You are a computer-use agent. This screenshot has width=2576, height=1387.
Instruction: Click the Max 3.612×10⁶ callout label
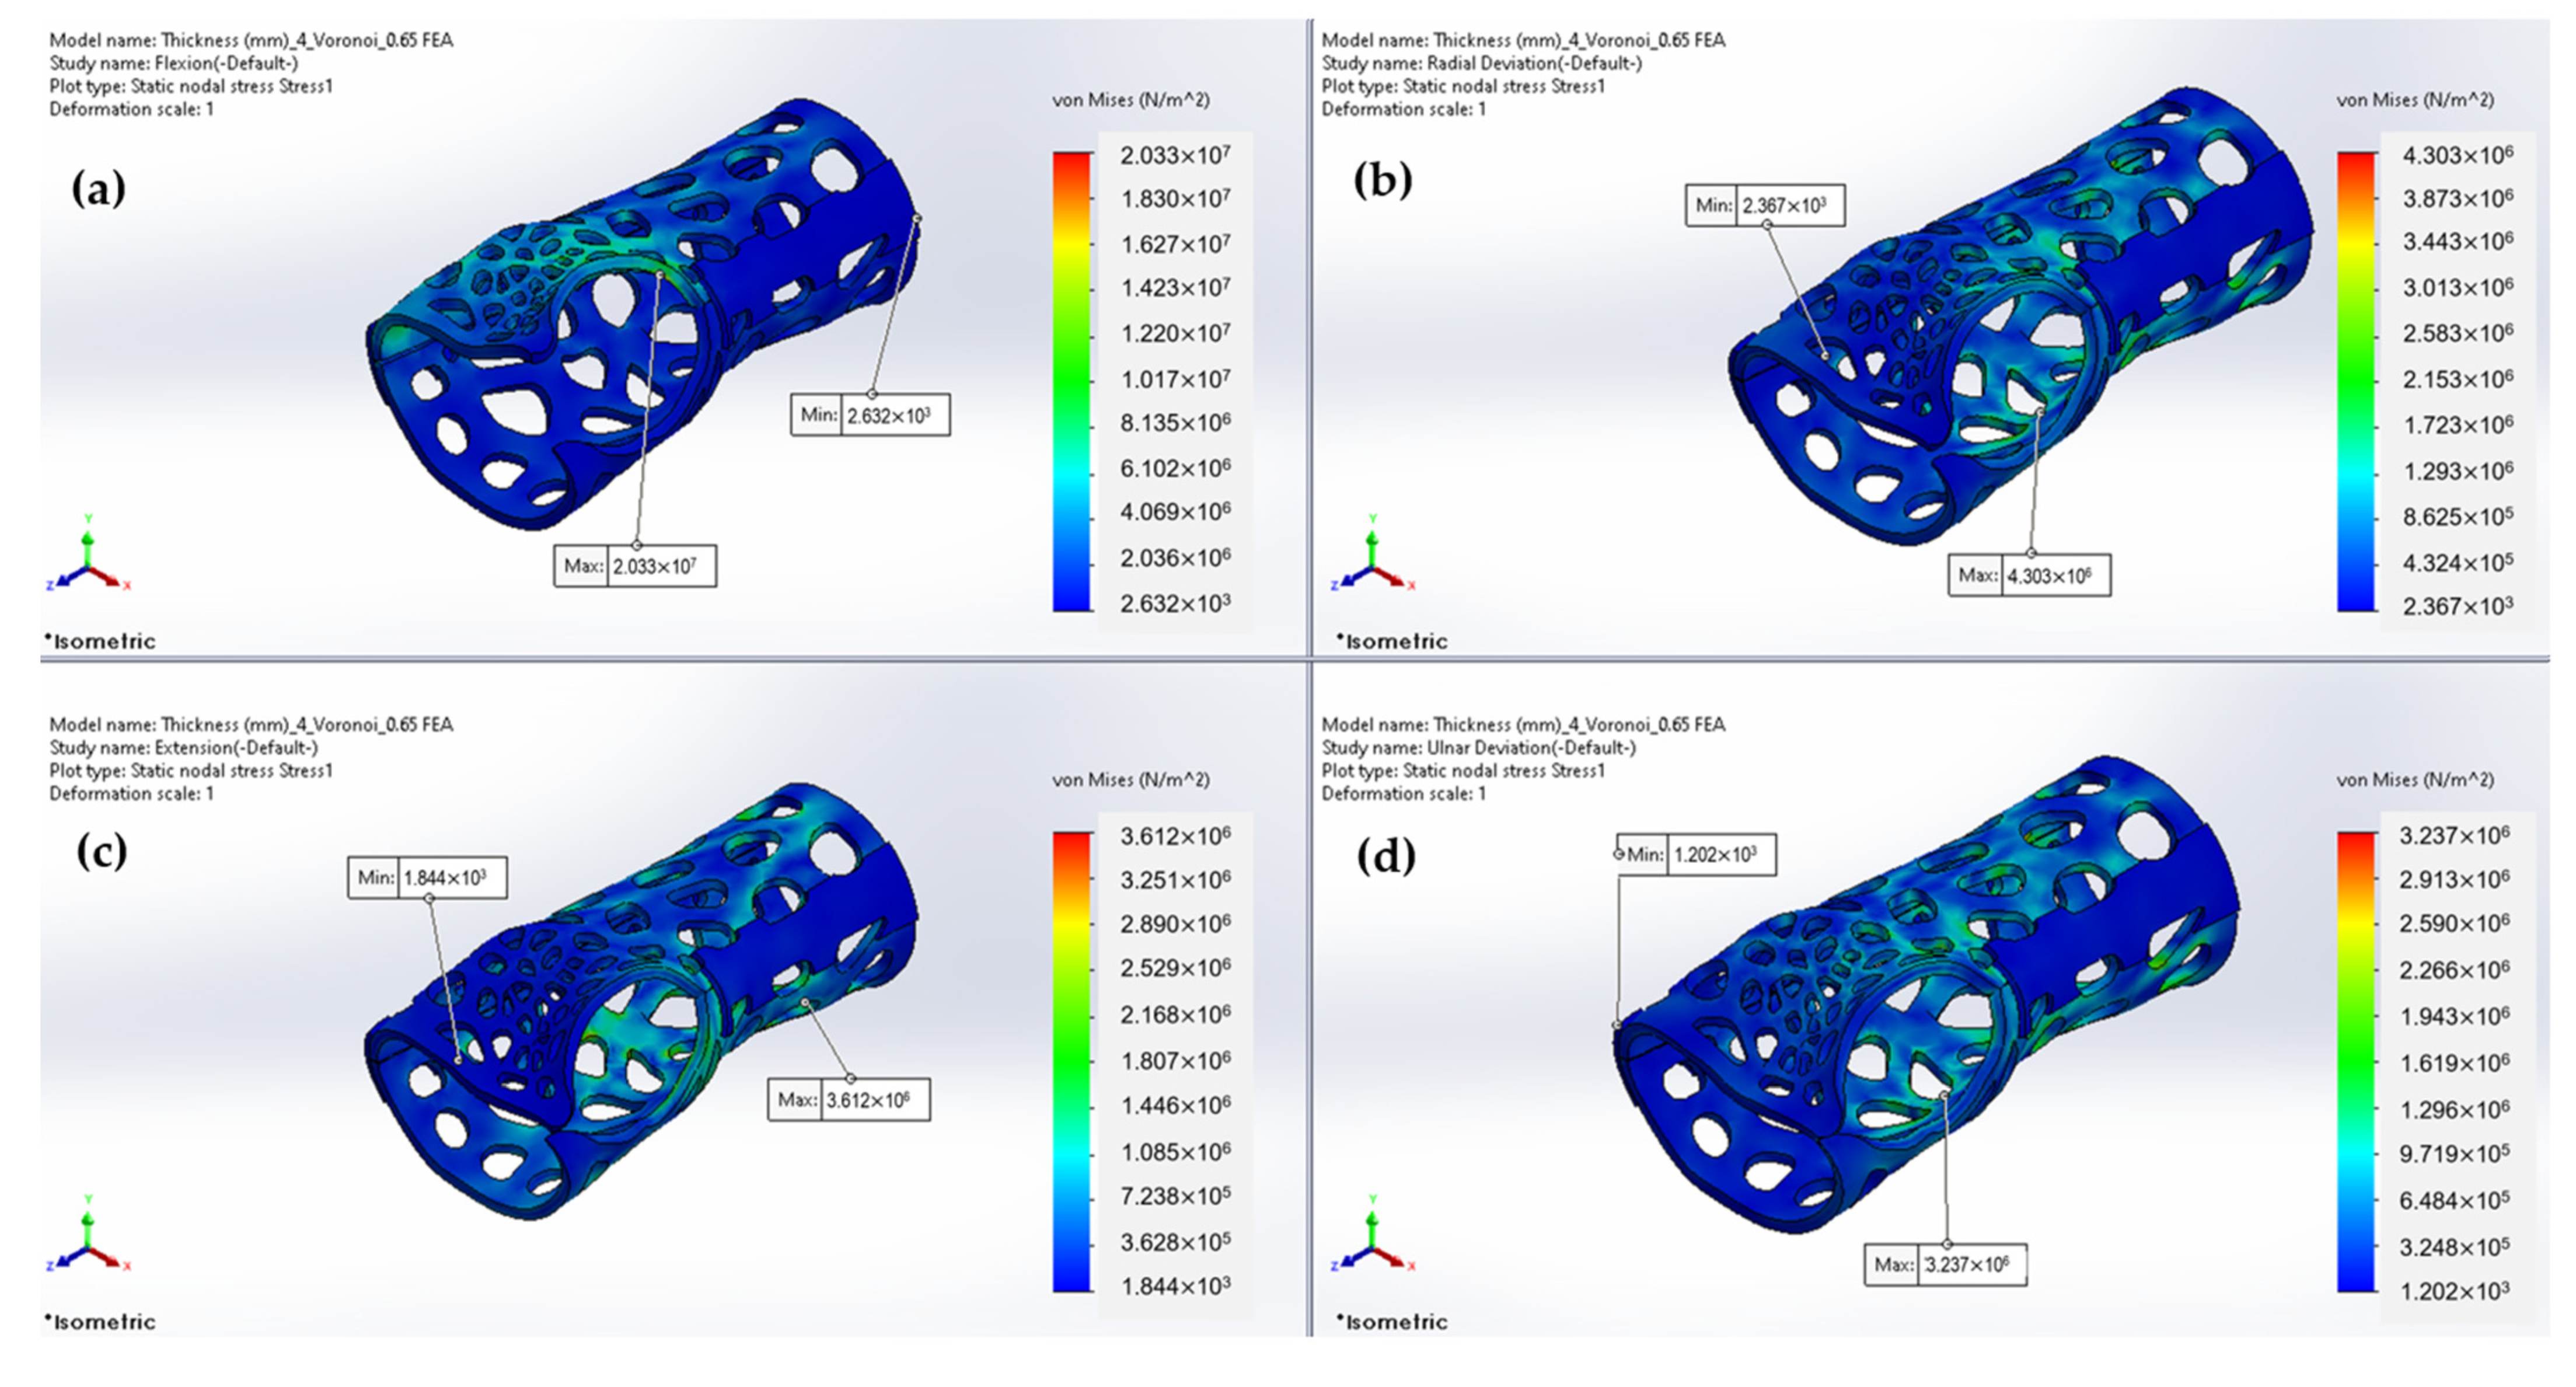(849, 1100)
